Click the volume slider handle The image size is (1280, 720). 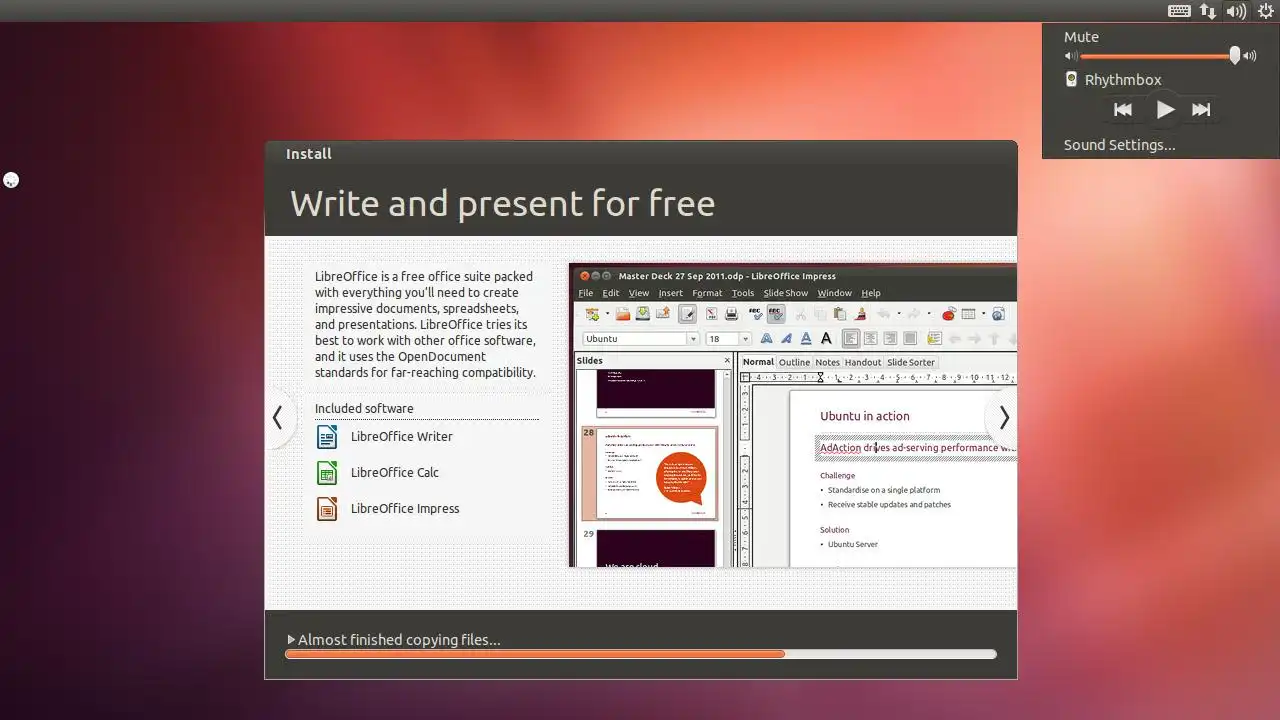coord(1235,56)
